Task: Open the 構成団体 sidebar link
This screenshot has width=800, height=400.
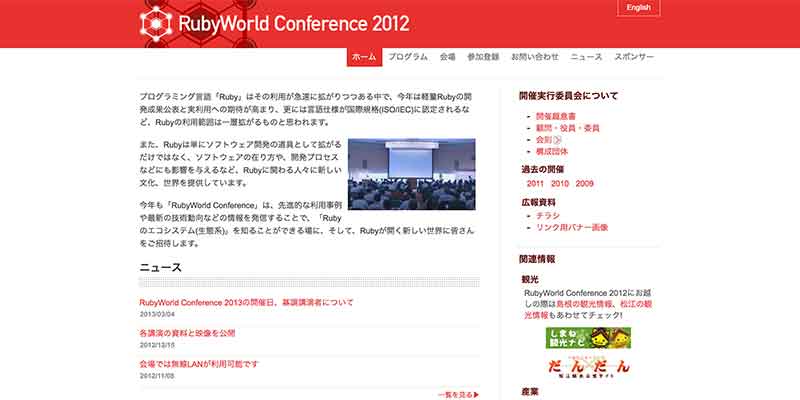Action: pos(552,152)
